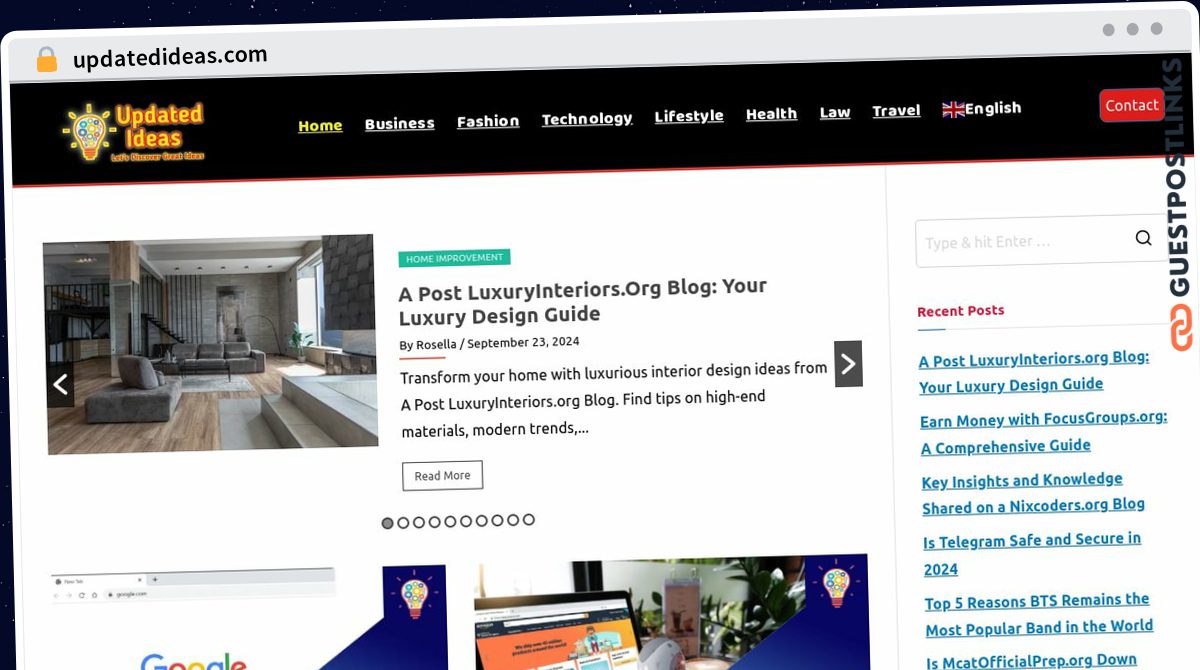Select the eighth slider pagination dot
This screenshot has height=670, width=1200.
pyautogui.click(x=497, y=521)
